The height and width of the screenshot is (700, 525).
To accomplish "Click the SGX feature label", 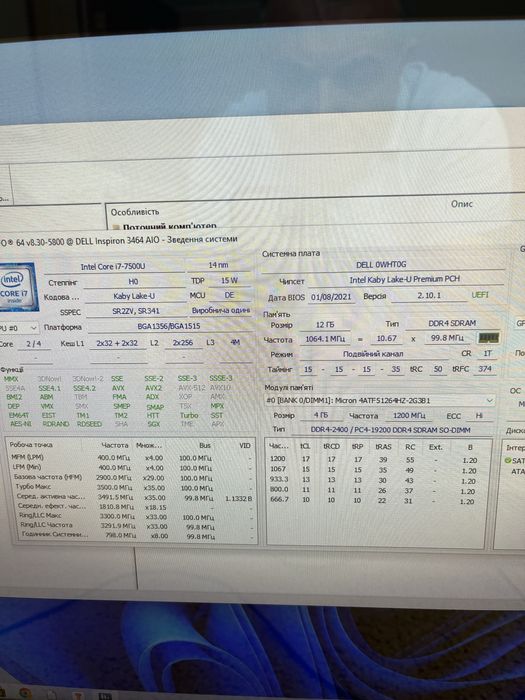I will click(154, 424).
